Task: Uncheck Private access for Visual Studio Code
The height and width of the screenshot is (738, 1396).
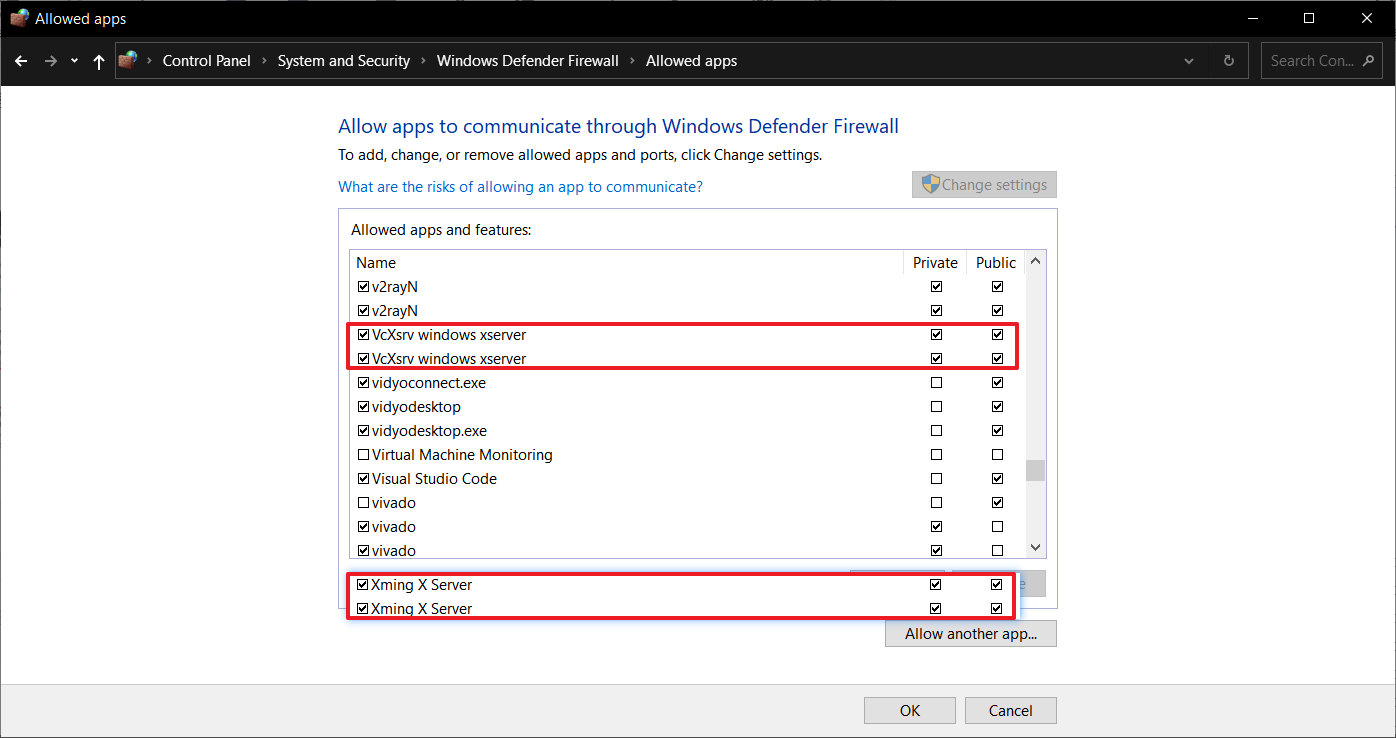Action: click(x=936, y=478)
